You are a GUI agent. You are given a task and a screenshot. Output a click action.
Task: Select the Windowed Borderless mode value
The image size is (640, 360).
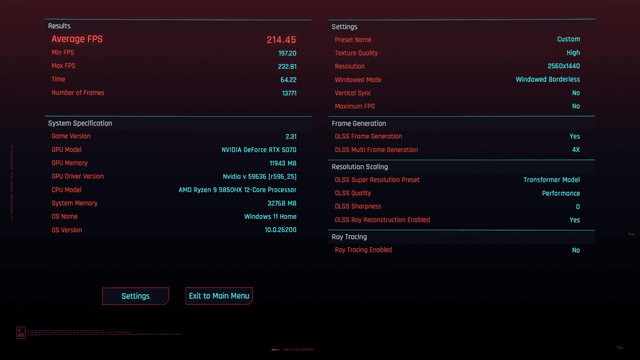click(548, 80)
